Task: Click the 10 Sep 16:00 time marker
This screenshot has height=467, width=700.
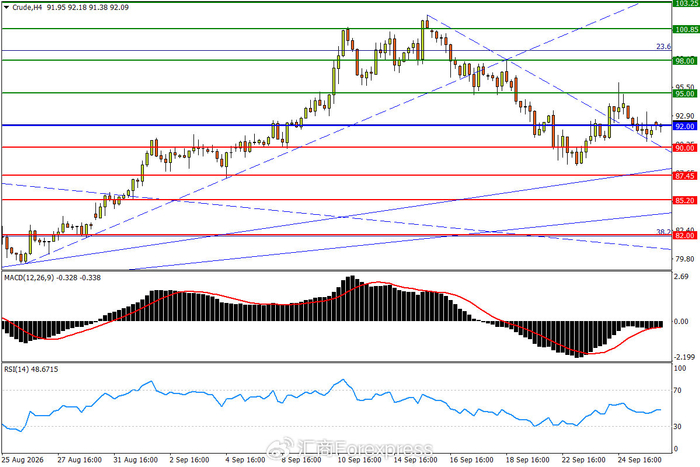Action: (x=359, y=460)
